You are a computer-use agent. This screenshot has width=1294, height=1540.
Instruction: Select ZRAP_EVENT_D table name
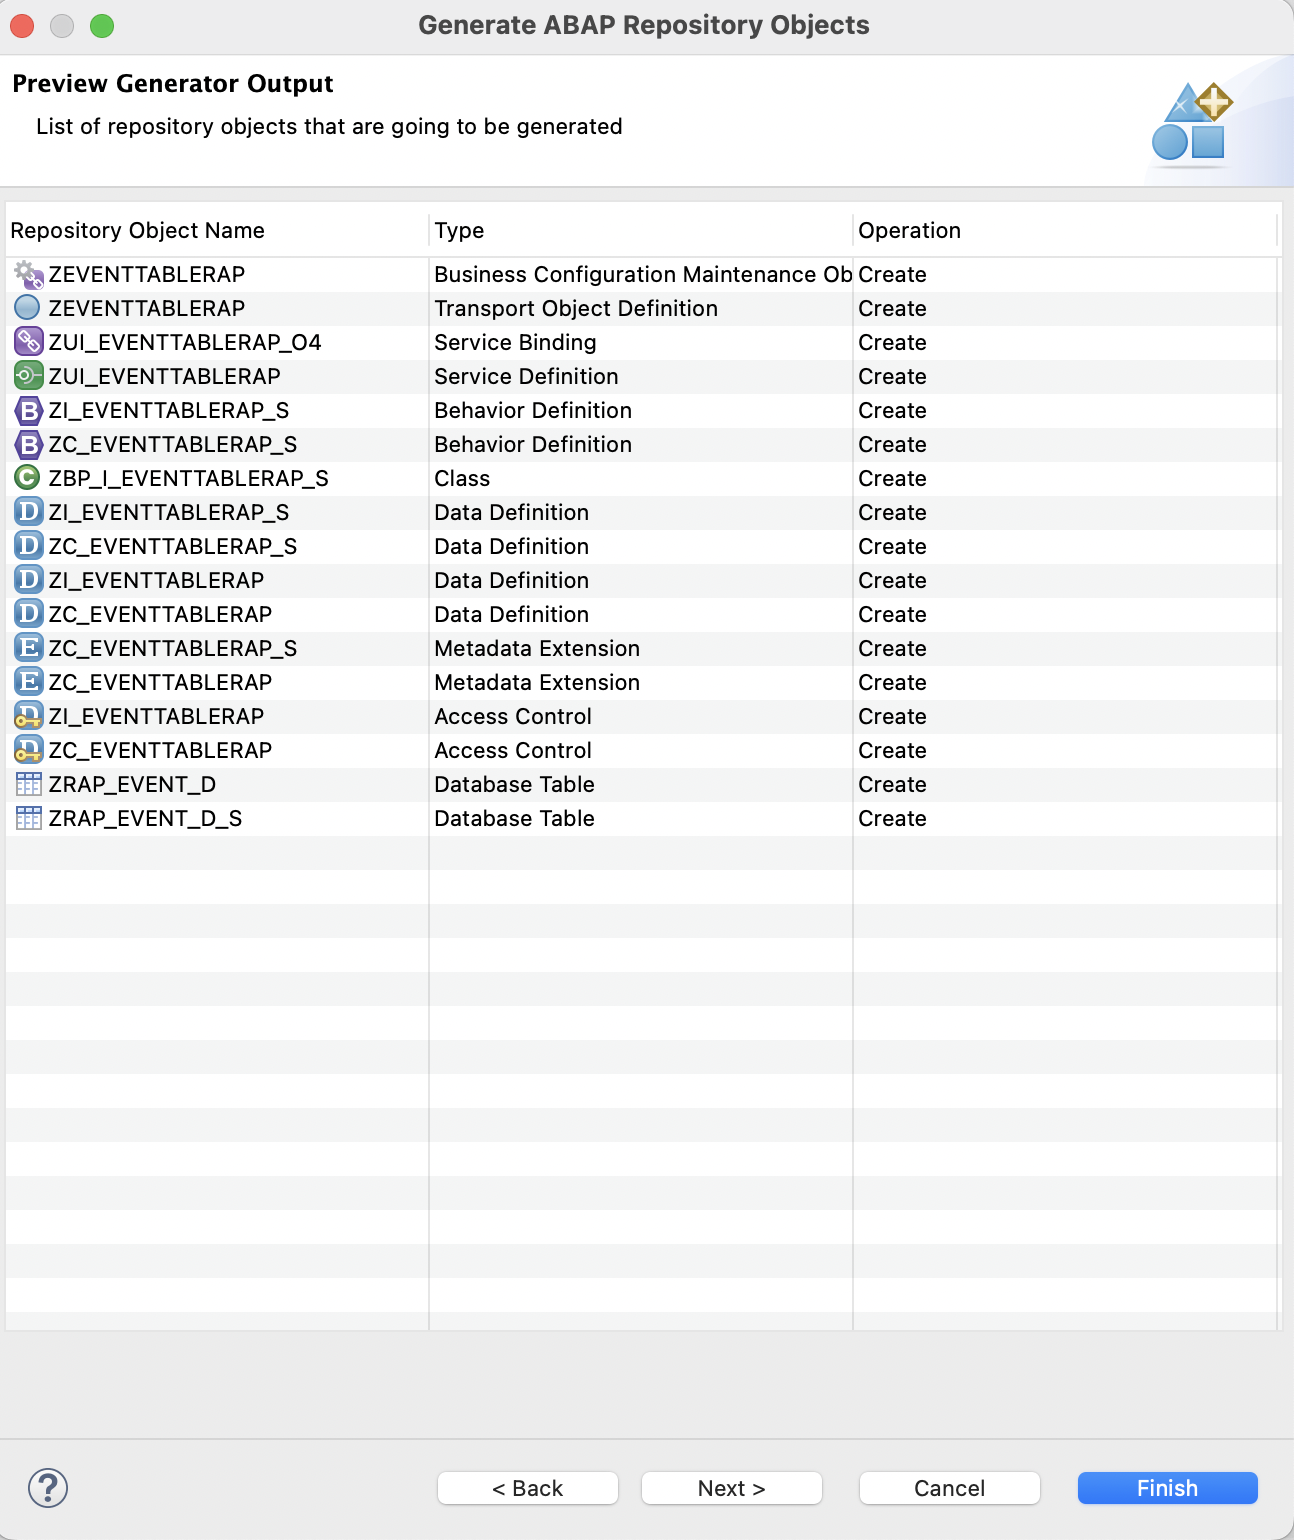[132, 784]
